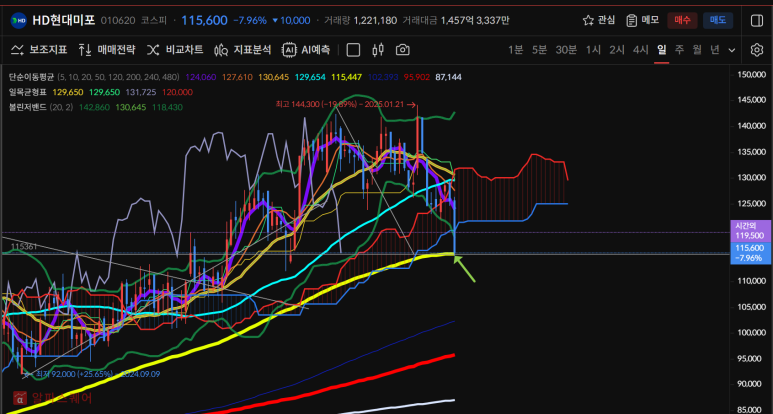The width and height of the screenshot is (773, 414).
Task: Open chart settings gear icon
Action: (756, 50)
